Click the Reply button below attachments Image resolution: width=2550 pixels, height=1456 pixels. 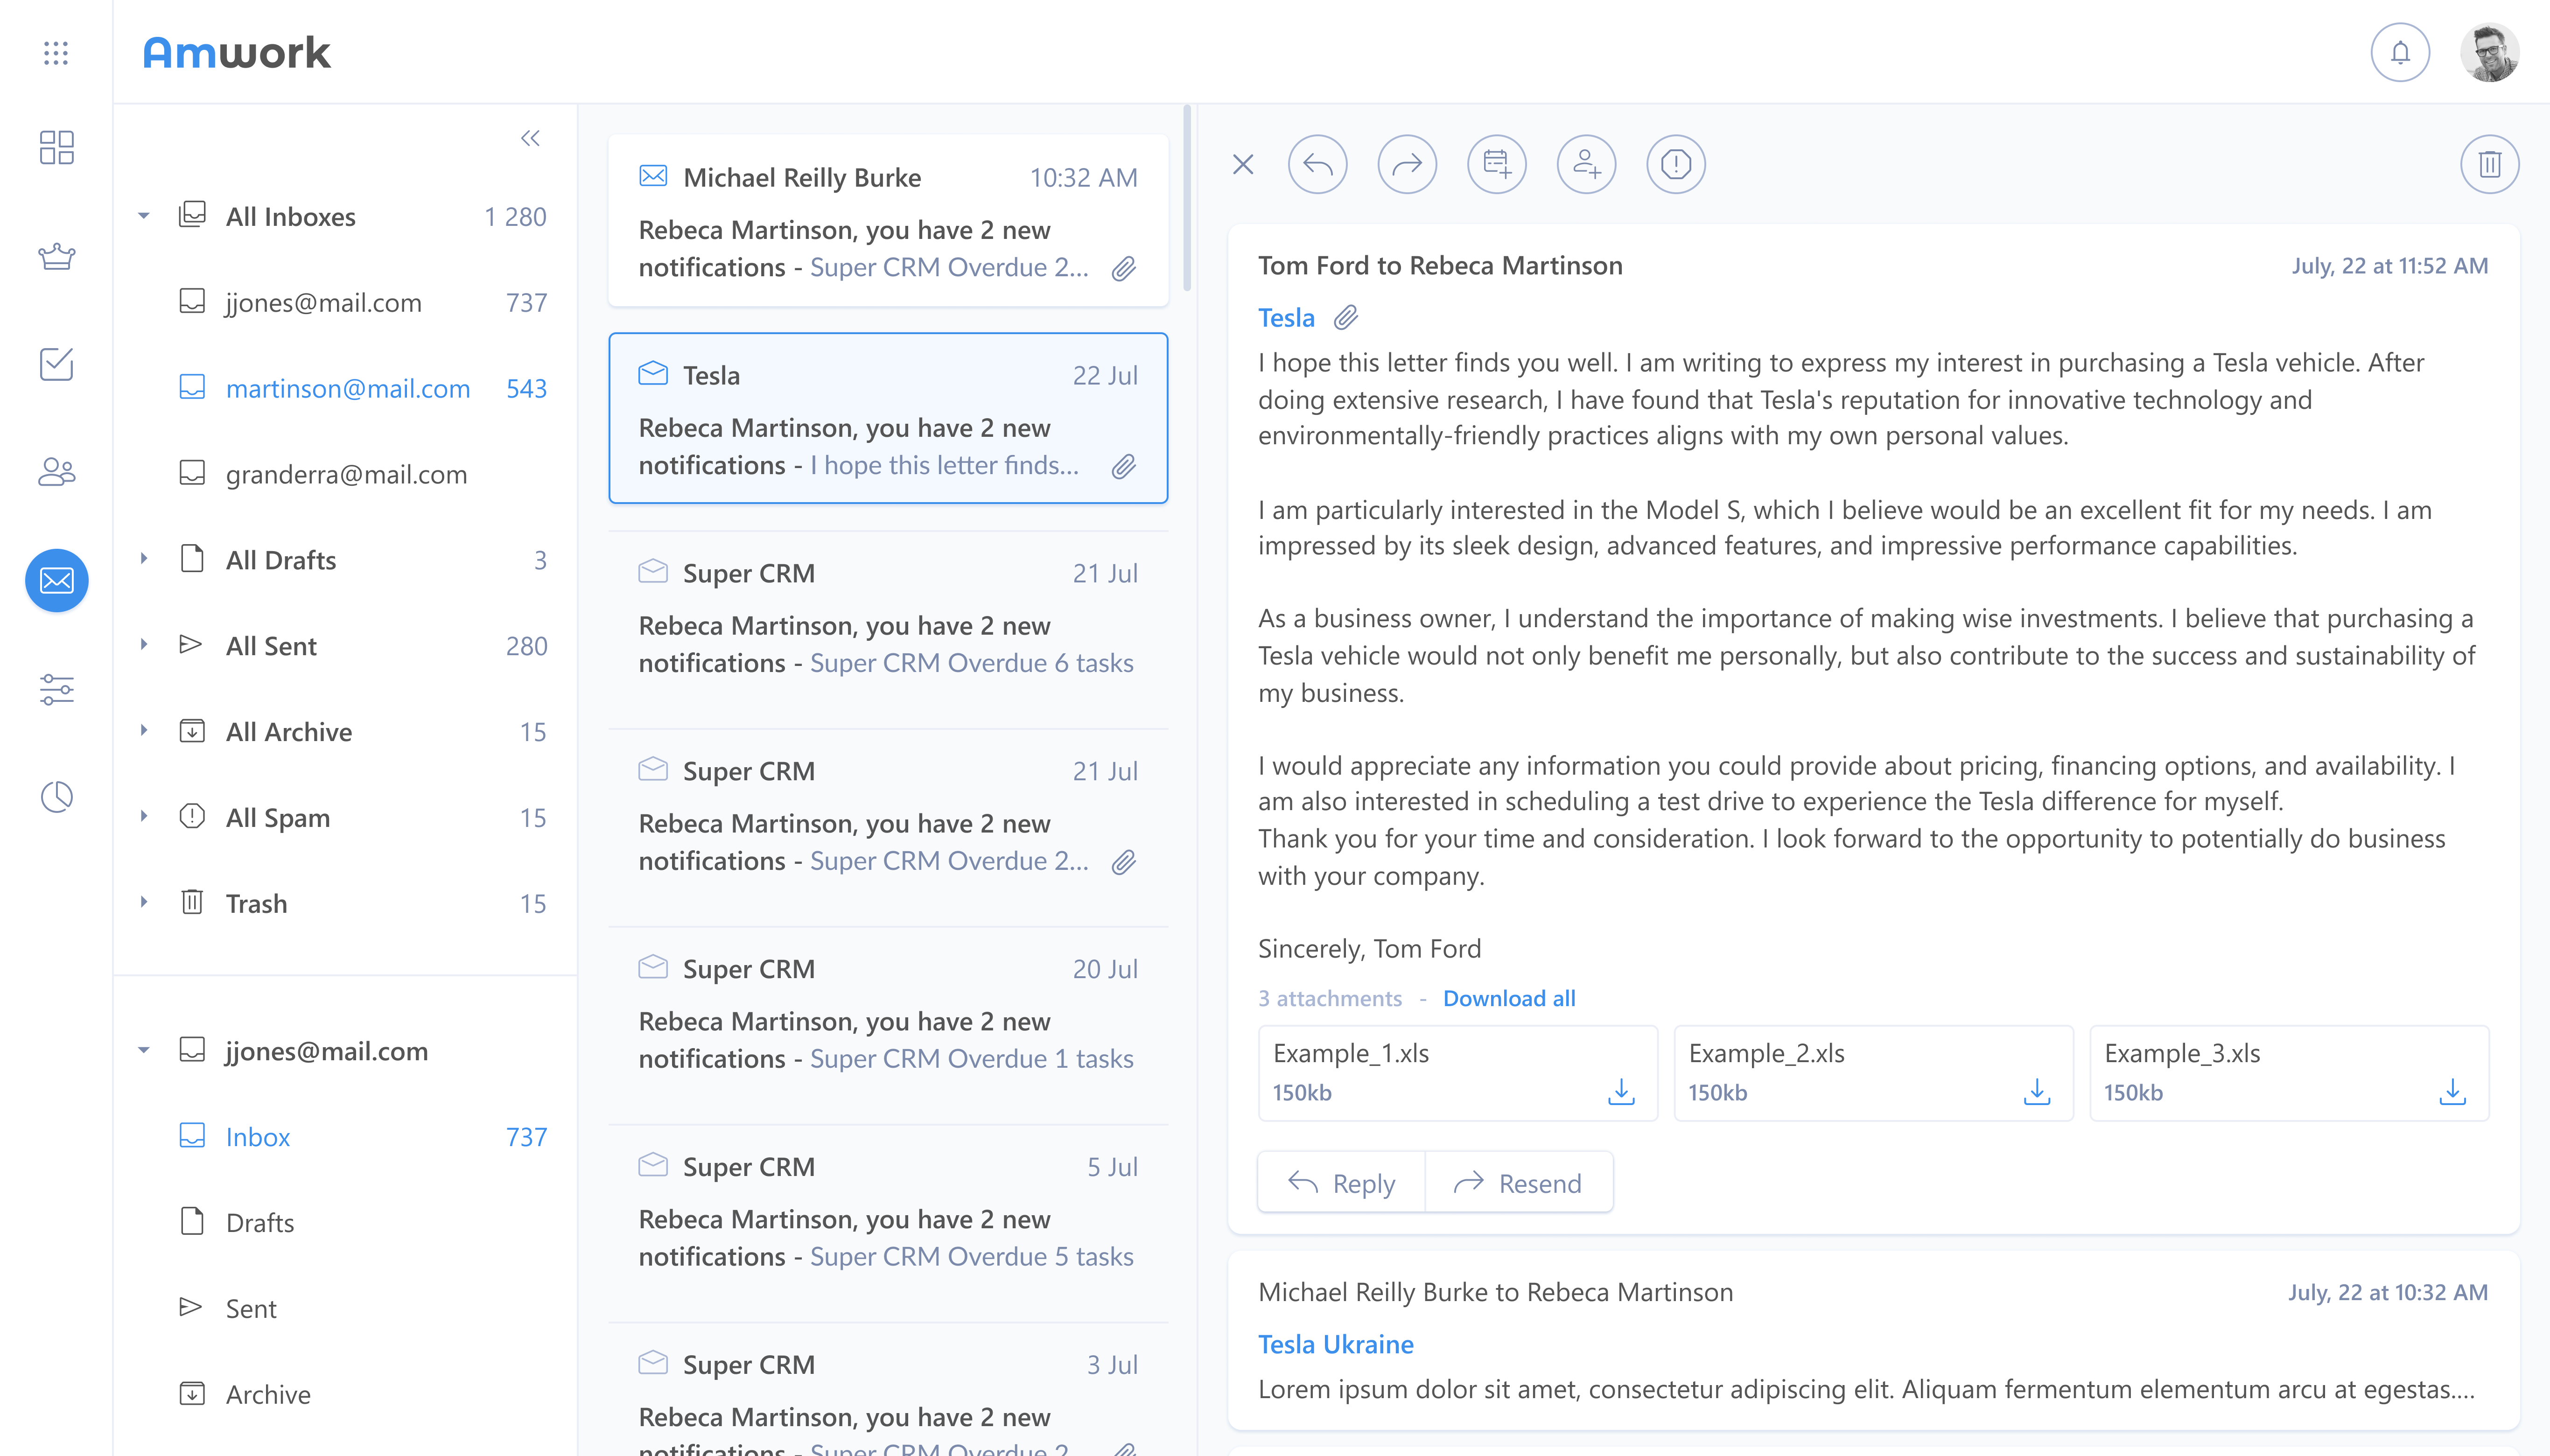click(1341, 1183)
